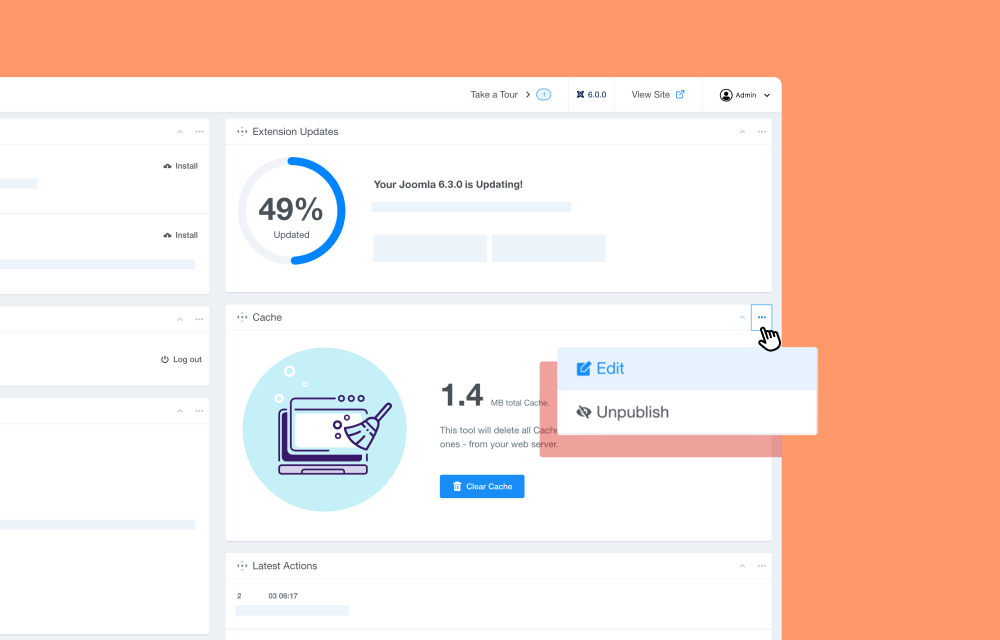This screenshot has width=1000, height=640.
Task: Click the Log out link
Action: (x=181, y=359)
